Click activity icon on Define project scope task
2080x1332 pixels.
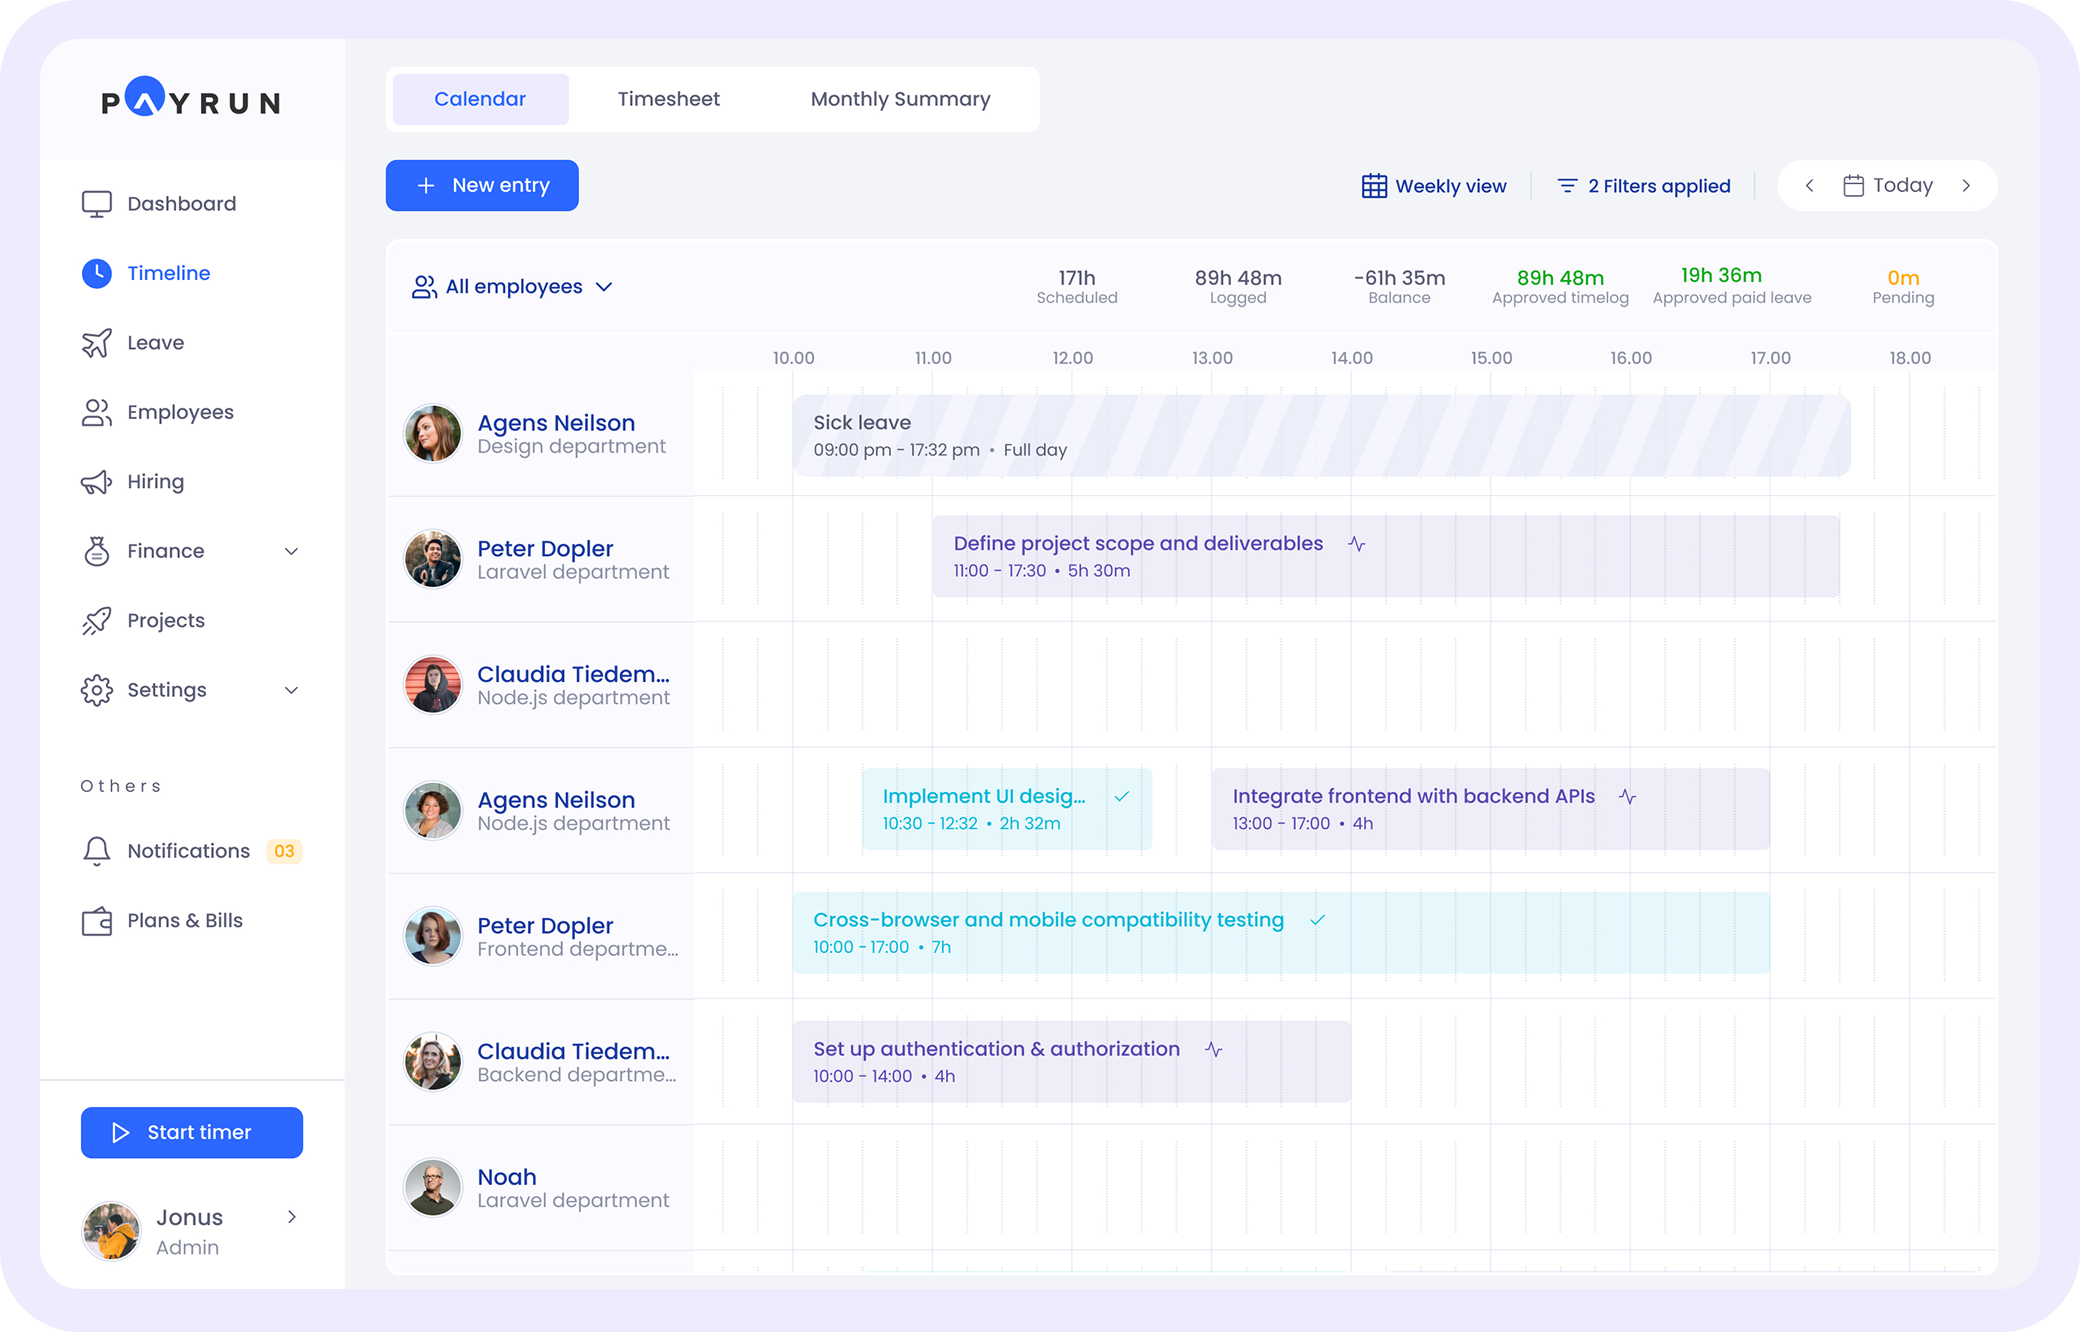[x=1356, y=544]
